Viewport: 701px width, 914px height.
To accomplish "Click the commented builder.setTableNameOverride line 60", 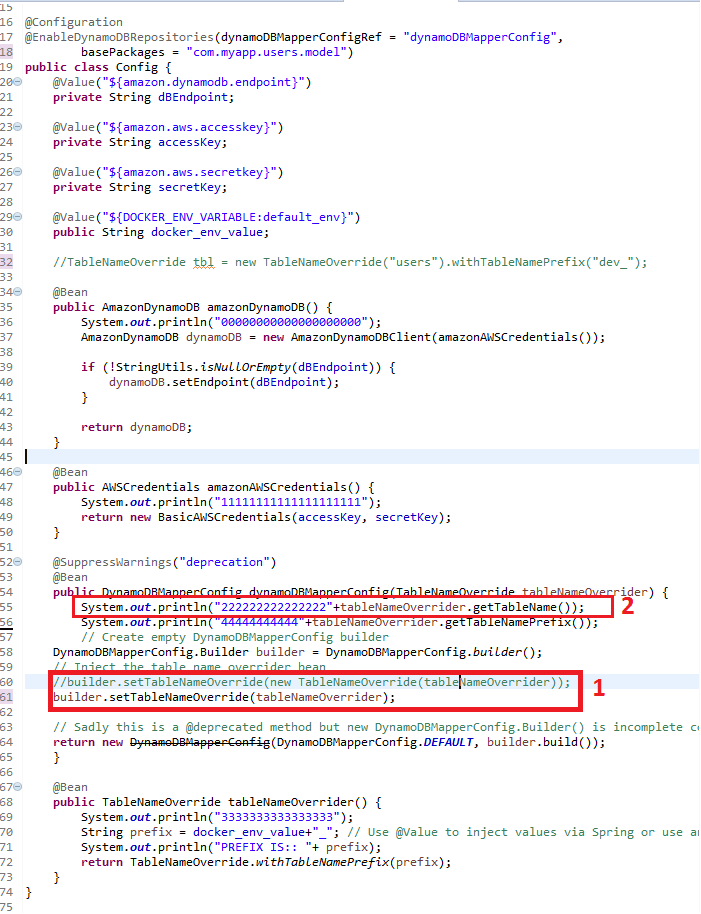I will click(312, 683).
